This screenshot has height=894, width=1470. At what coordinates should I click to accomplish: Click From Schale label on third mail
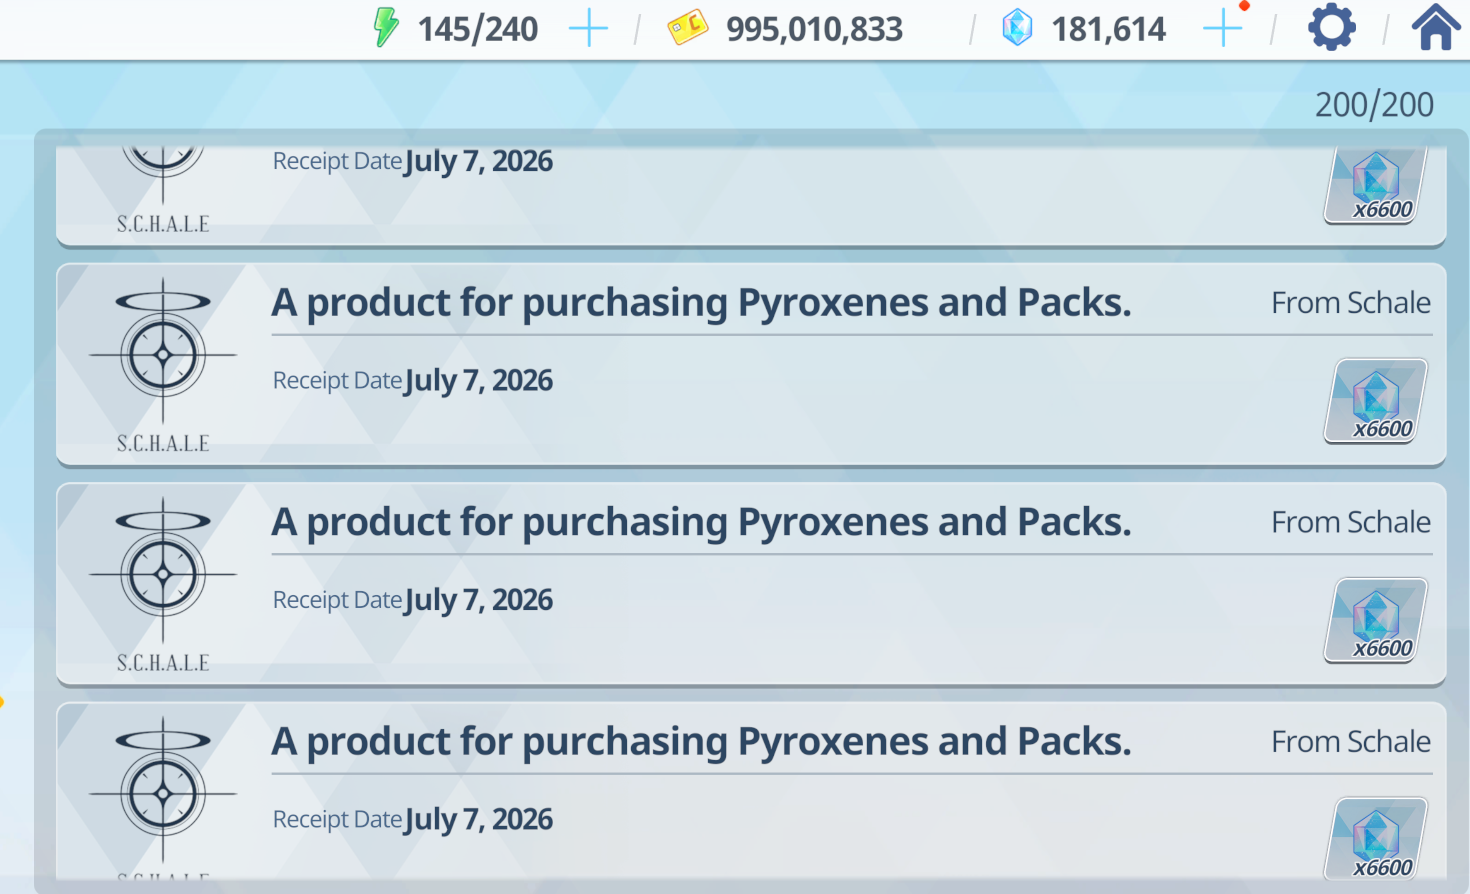1351,522
